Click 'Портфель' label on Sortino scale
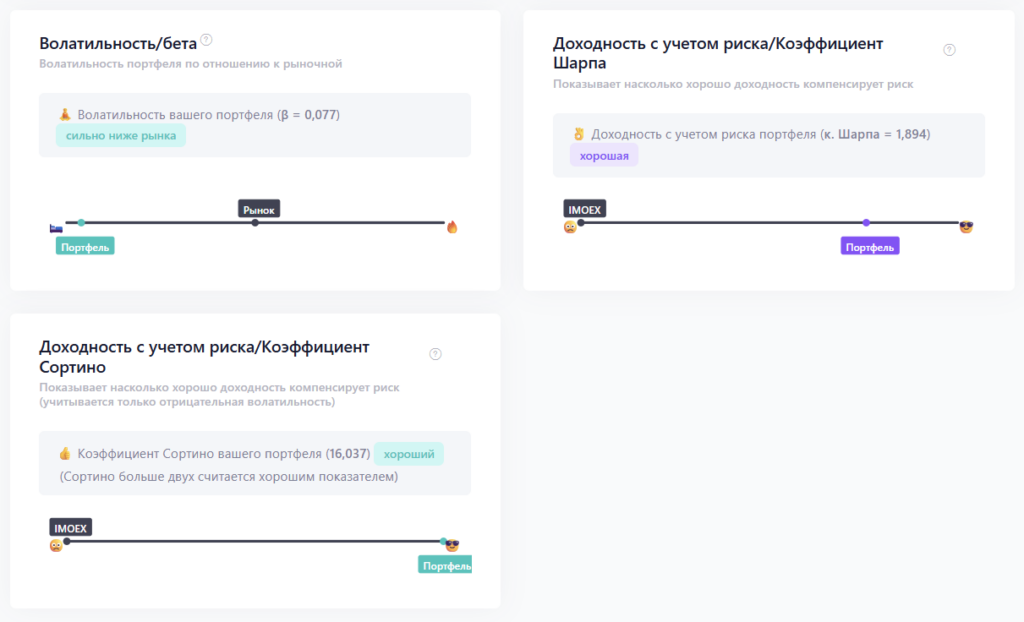Viewport: 1024px width, 622px height. tap(445, 565)
